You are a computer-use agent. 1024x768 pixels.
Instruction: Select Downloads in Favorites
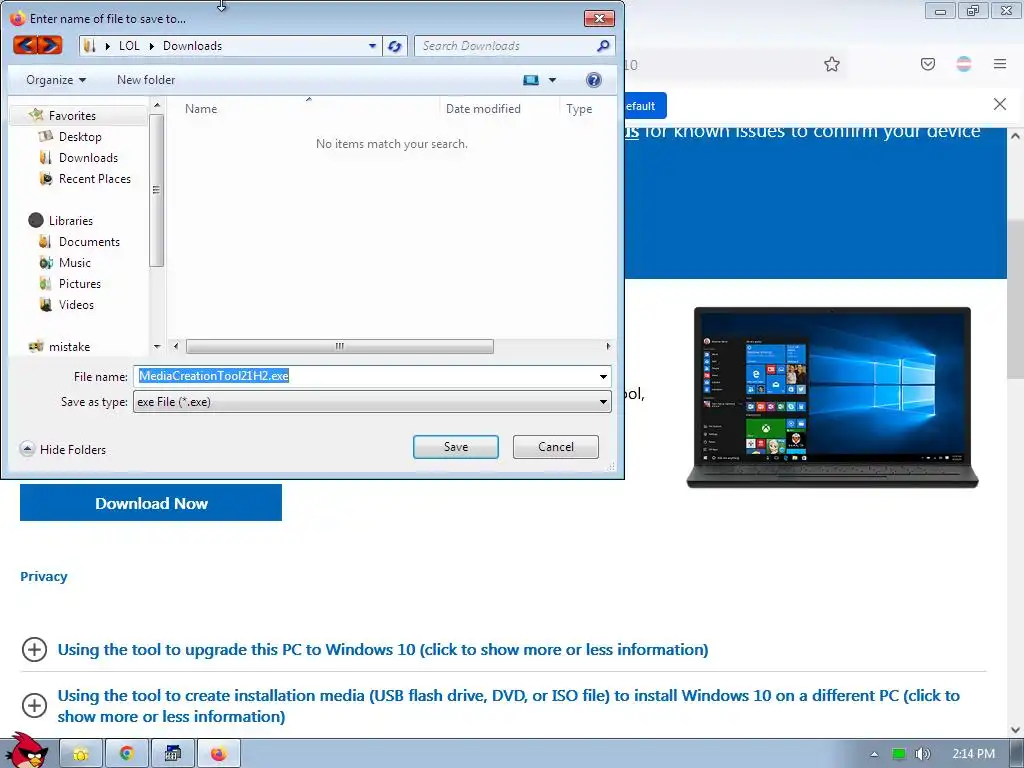[88, 157]
